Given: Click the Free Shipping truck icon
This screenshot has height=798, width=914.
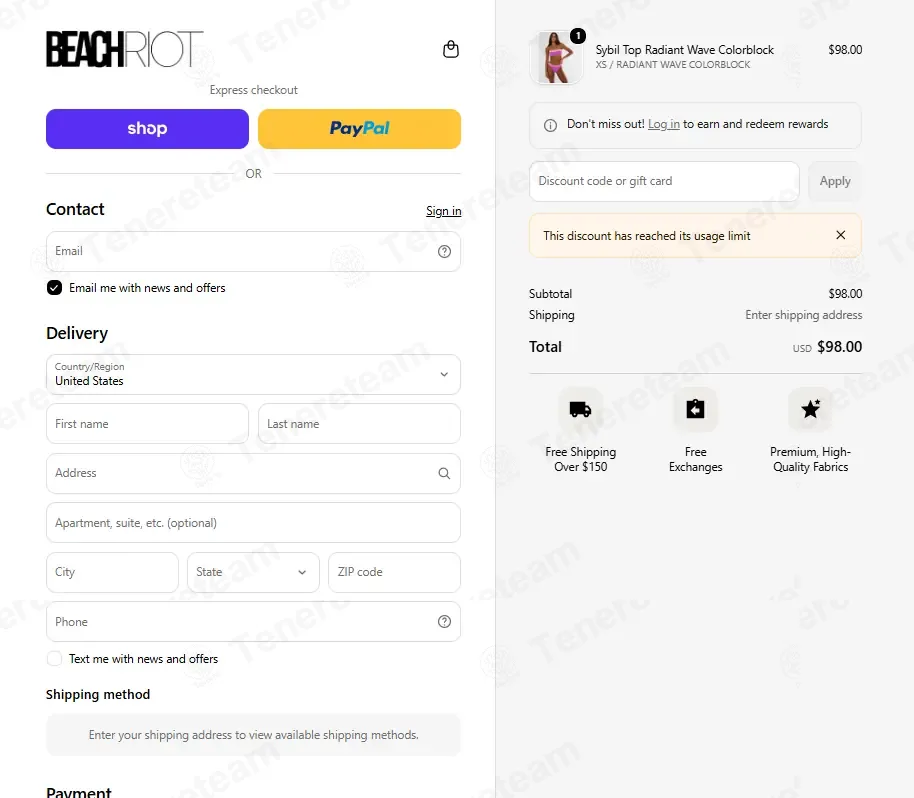Looking at the screenshot, I should tap(581, 409).
